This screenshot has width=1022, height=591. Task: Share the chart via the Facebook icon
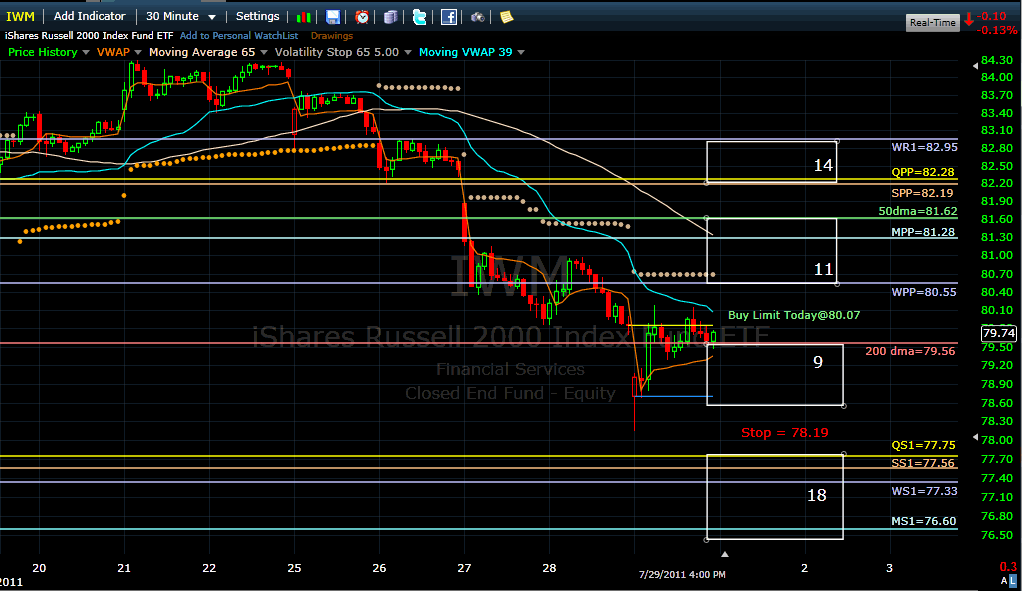tap(449, 17)
